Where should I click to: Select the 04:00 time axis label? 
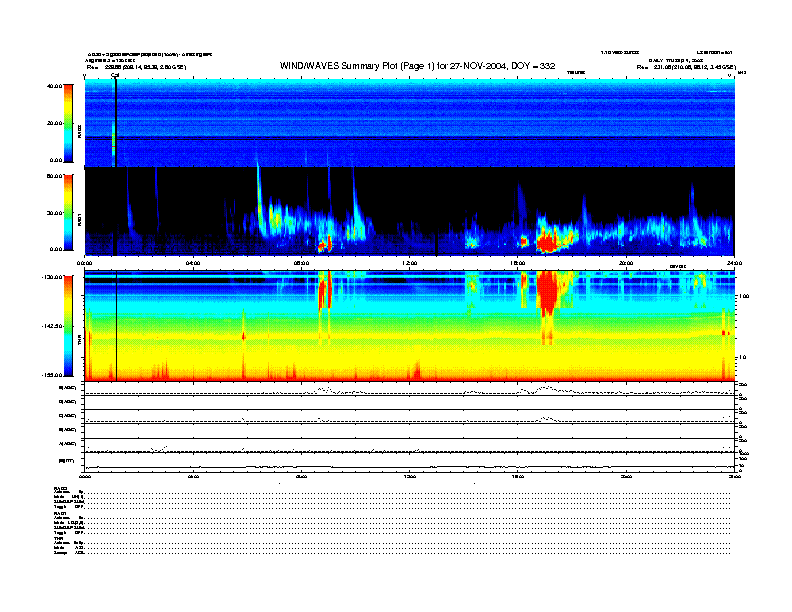[193, 262]
